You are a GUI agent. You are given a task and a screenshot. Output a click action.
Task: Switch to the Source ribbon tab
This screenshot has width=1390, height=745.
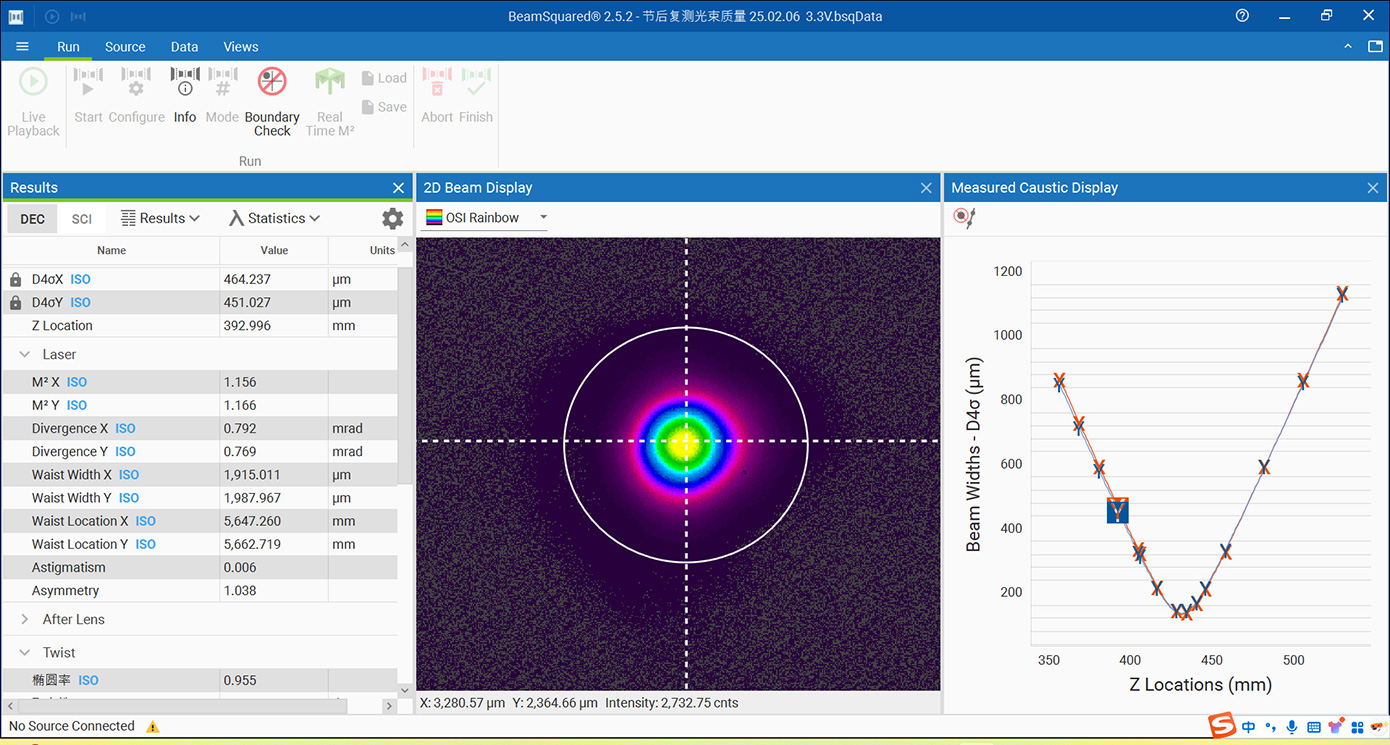125,47
